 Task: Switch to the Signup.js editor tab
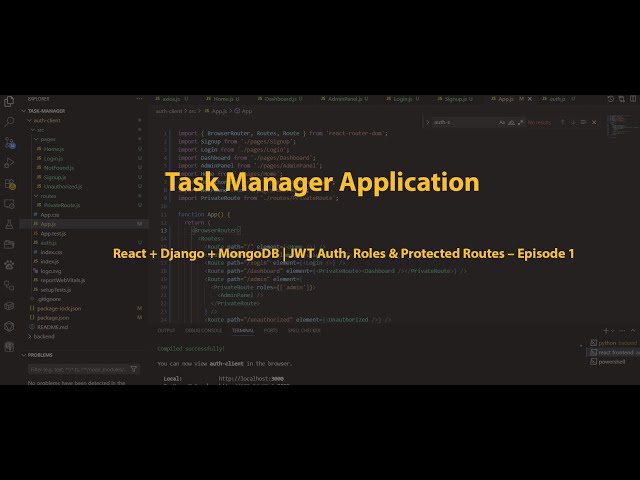click(x=455, y=99)
